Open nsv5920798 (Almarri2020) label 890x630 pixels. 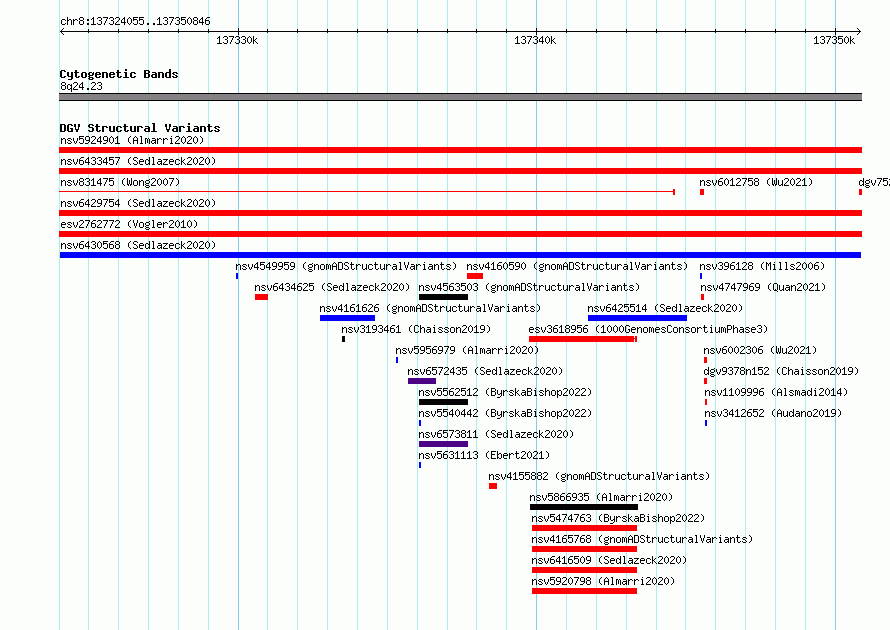tap(603, 581)
